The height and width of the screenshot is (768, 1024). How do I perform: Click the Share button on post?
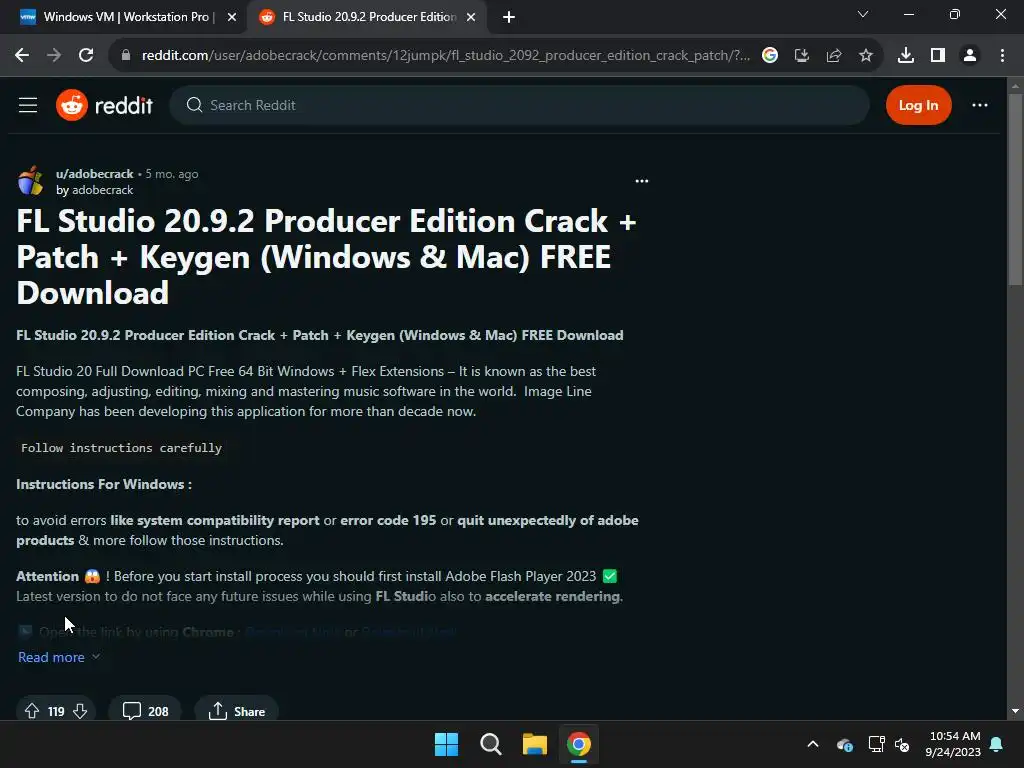pos(237,711)
